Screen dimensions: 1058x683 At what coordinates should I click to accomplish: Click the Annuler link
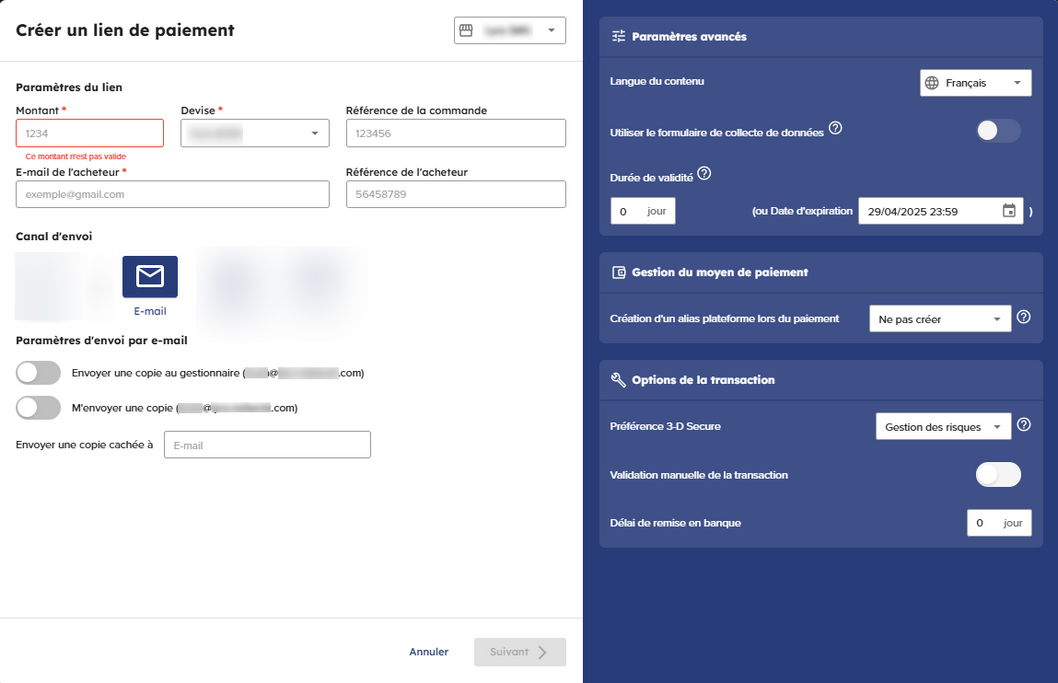(x=428, y=652)
